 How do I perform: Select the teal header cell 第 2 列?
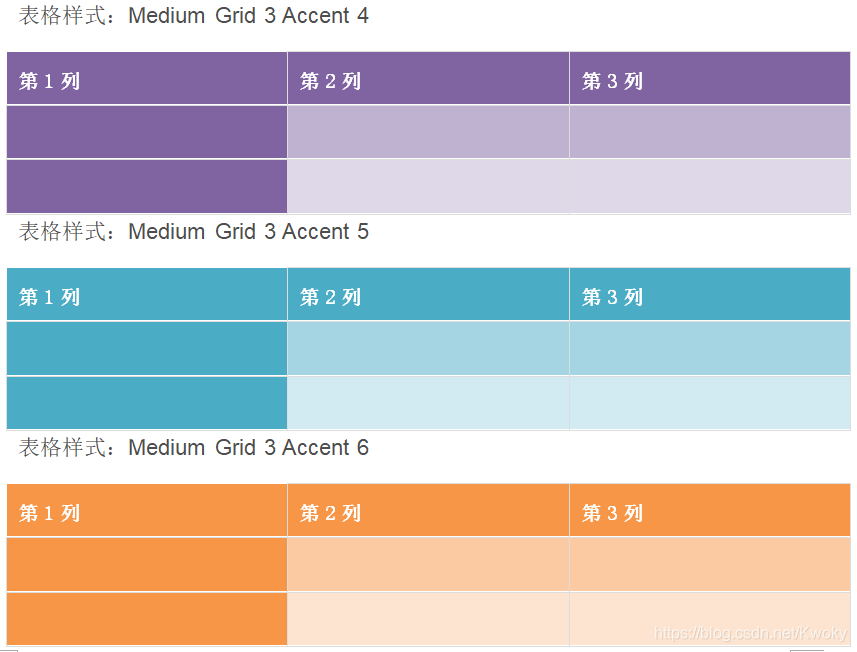428,294
